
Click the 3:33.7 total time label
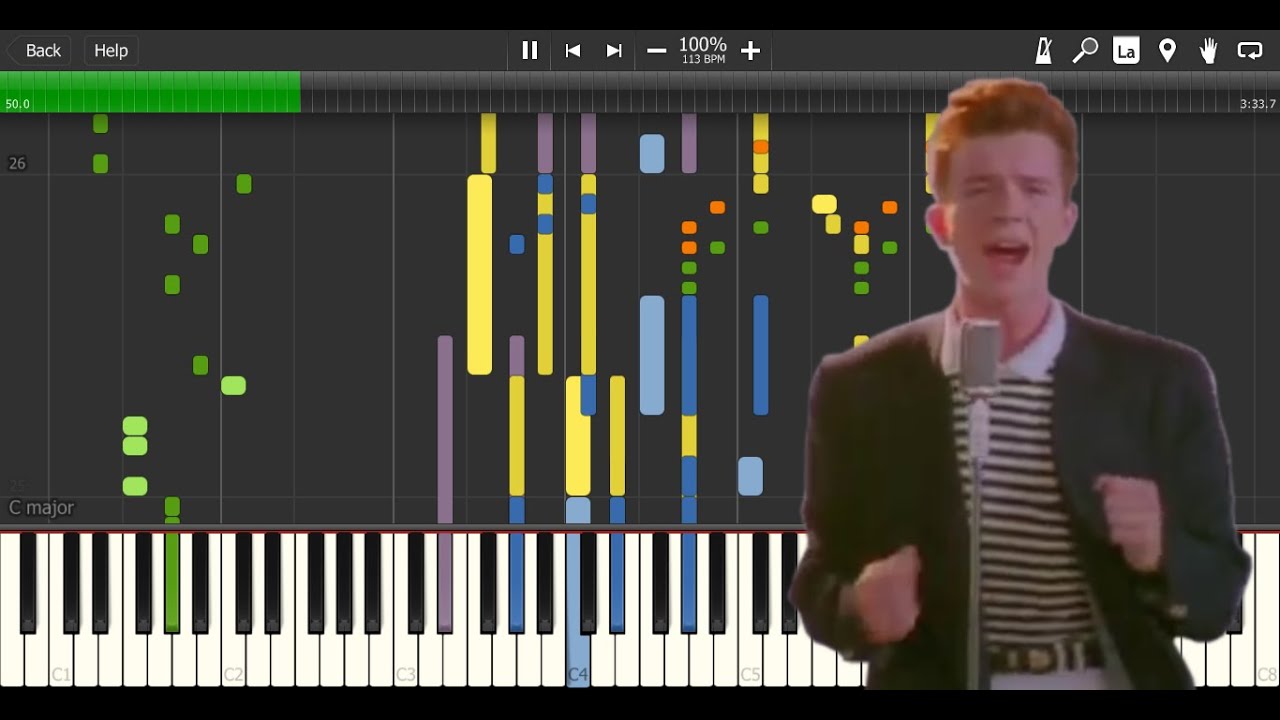[1257, 104]
